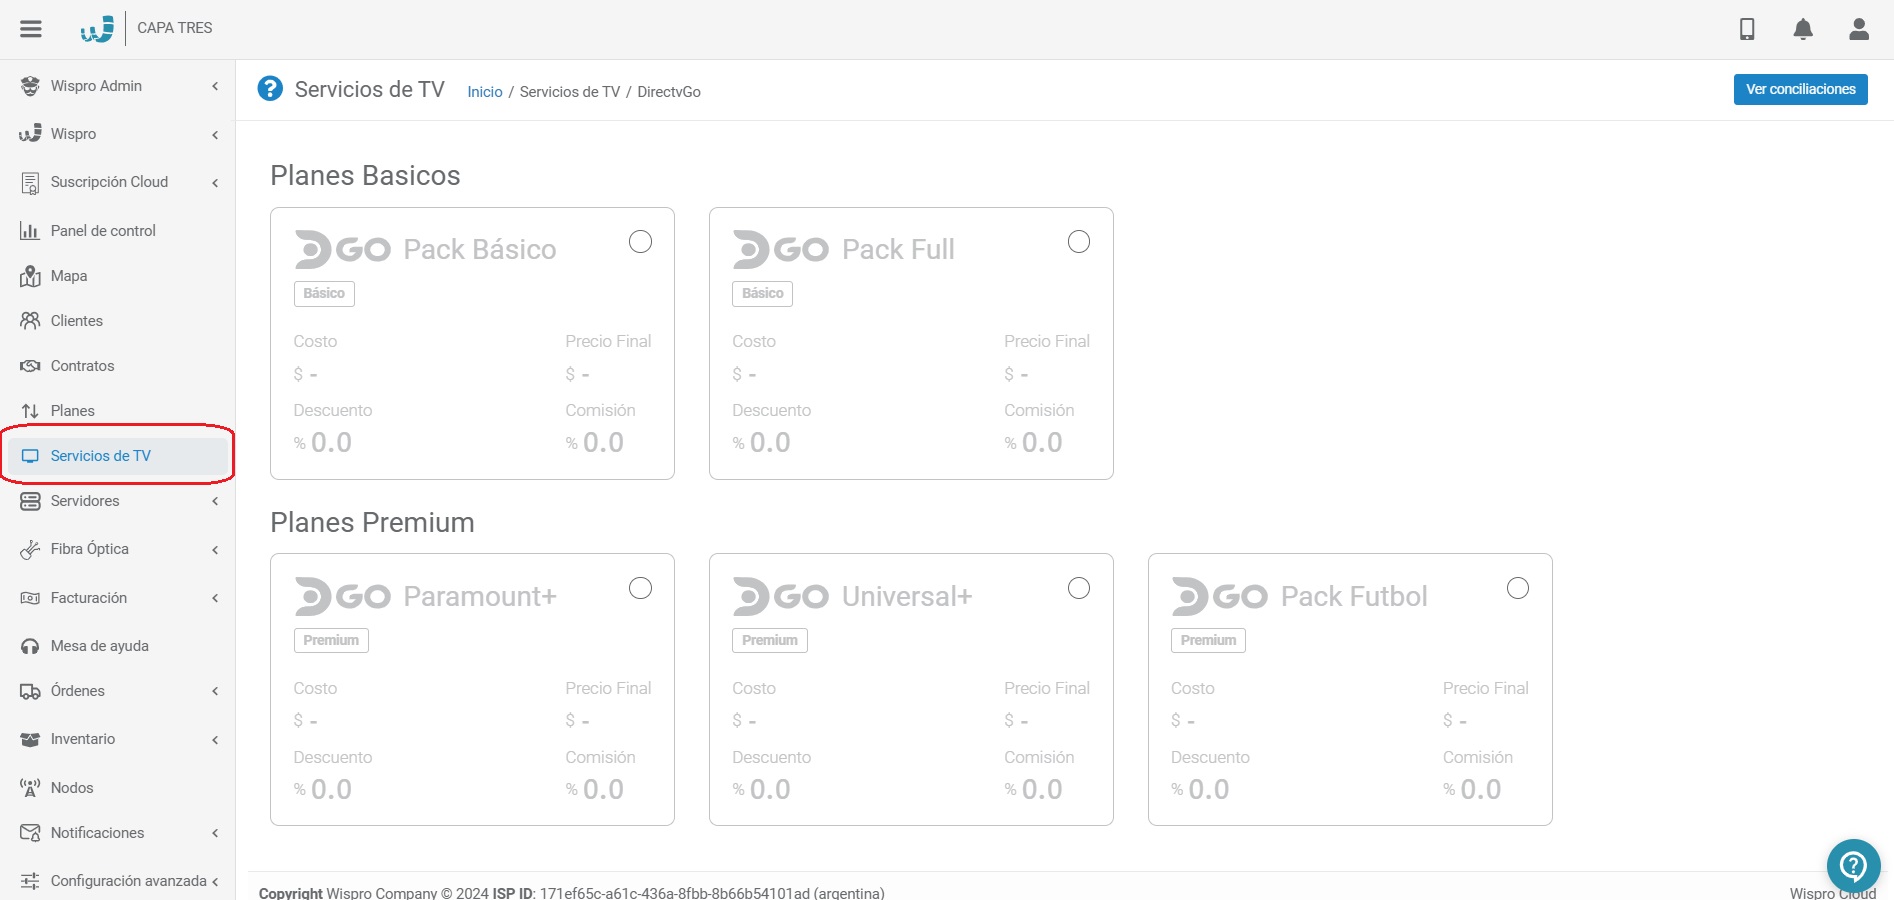Open the floating help chat bubble
This screenshot has height=900, width=1894.
point(1853,865)
